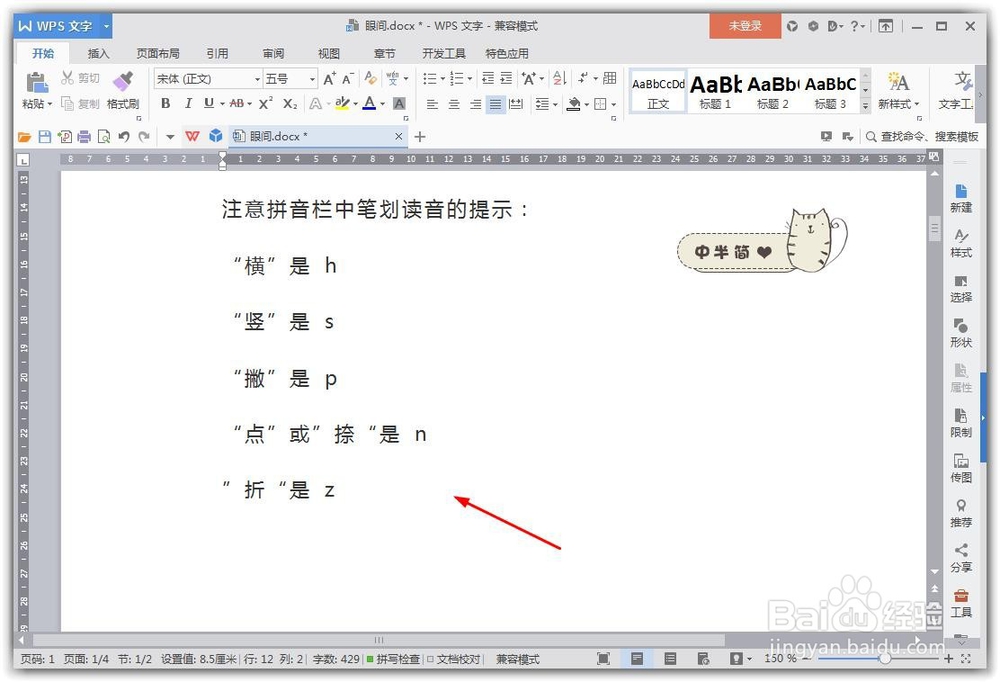
Task: Toggle italic formatting
Action: 188,103
